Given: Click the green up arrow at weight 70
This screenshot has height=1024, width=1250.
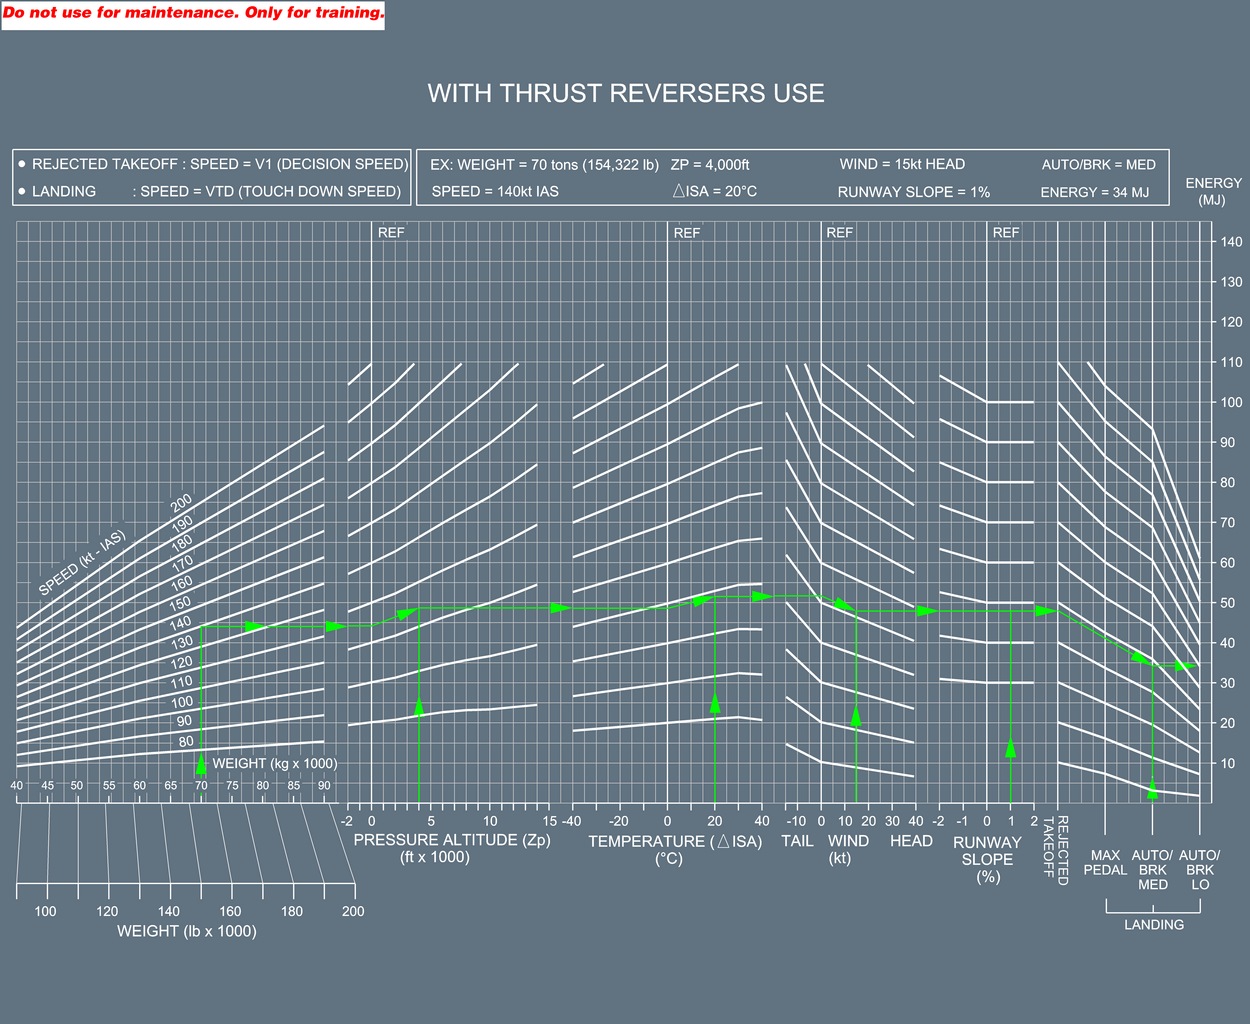Looking at the screenshot, I should click(x=201, y=765).
